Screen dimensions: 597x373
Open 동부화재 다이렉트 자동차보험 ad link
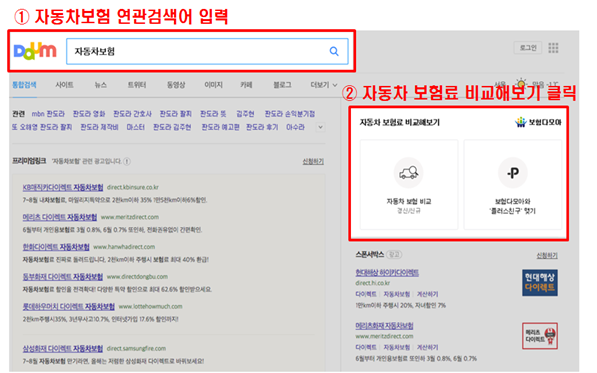tap(63, 277)
